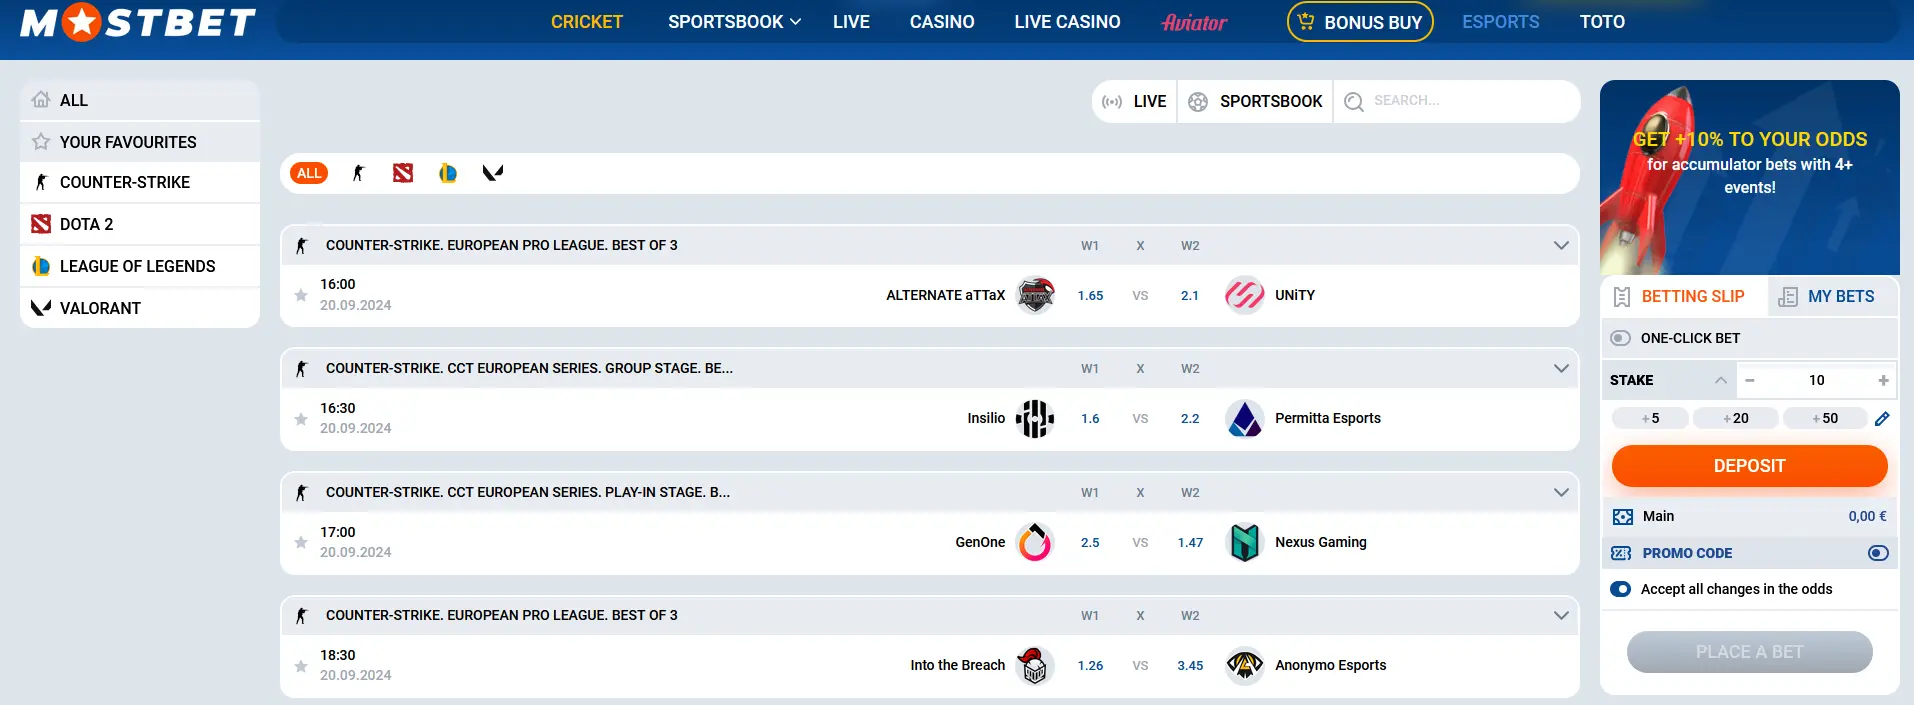
Task: Select the League of Legends filter icon
Action: (448, 173)
